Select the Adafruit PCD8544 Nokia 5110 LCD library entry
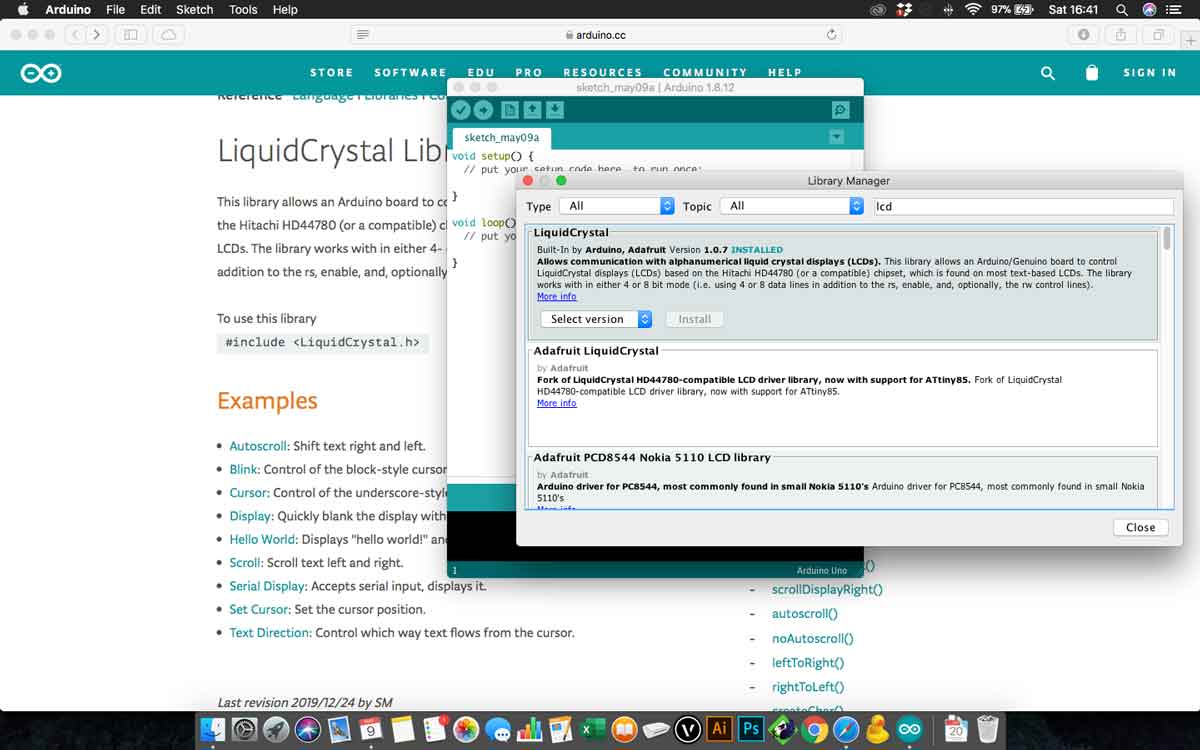 842,483
